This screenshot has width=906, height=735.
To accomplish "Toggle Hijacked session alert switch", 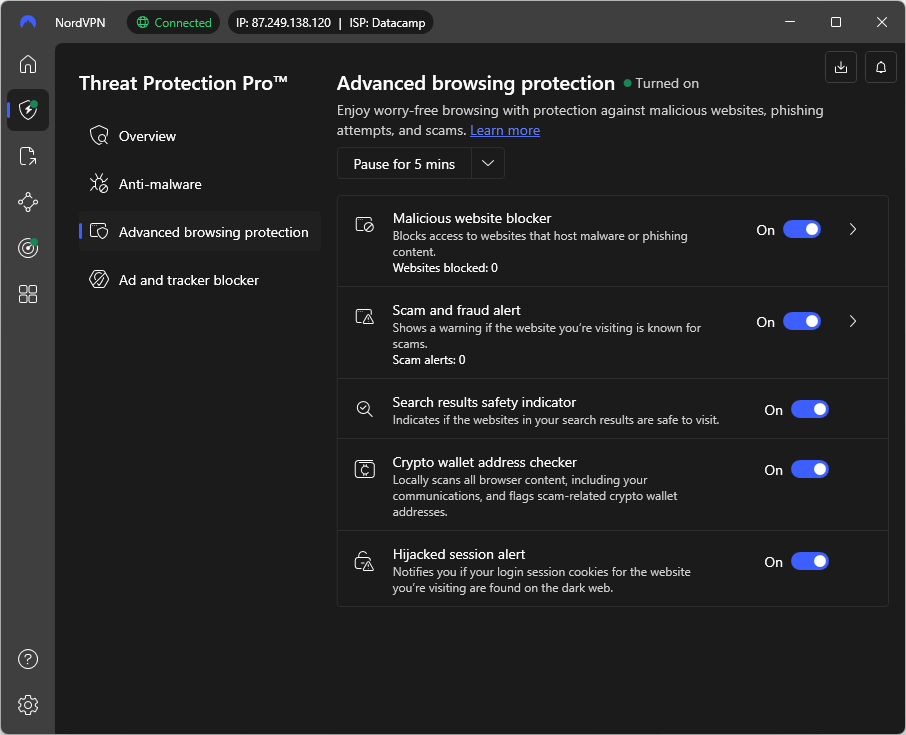I will pyautogui.click(x=810, y=562).
